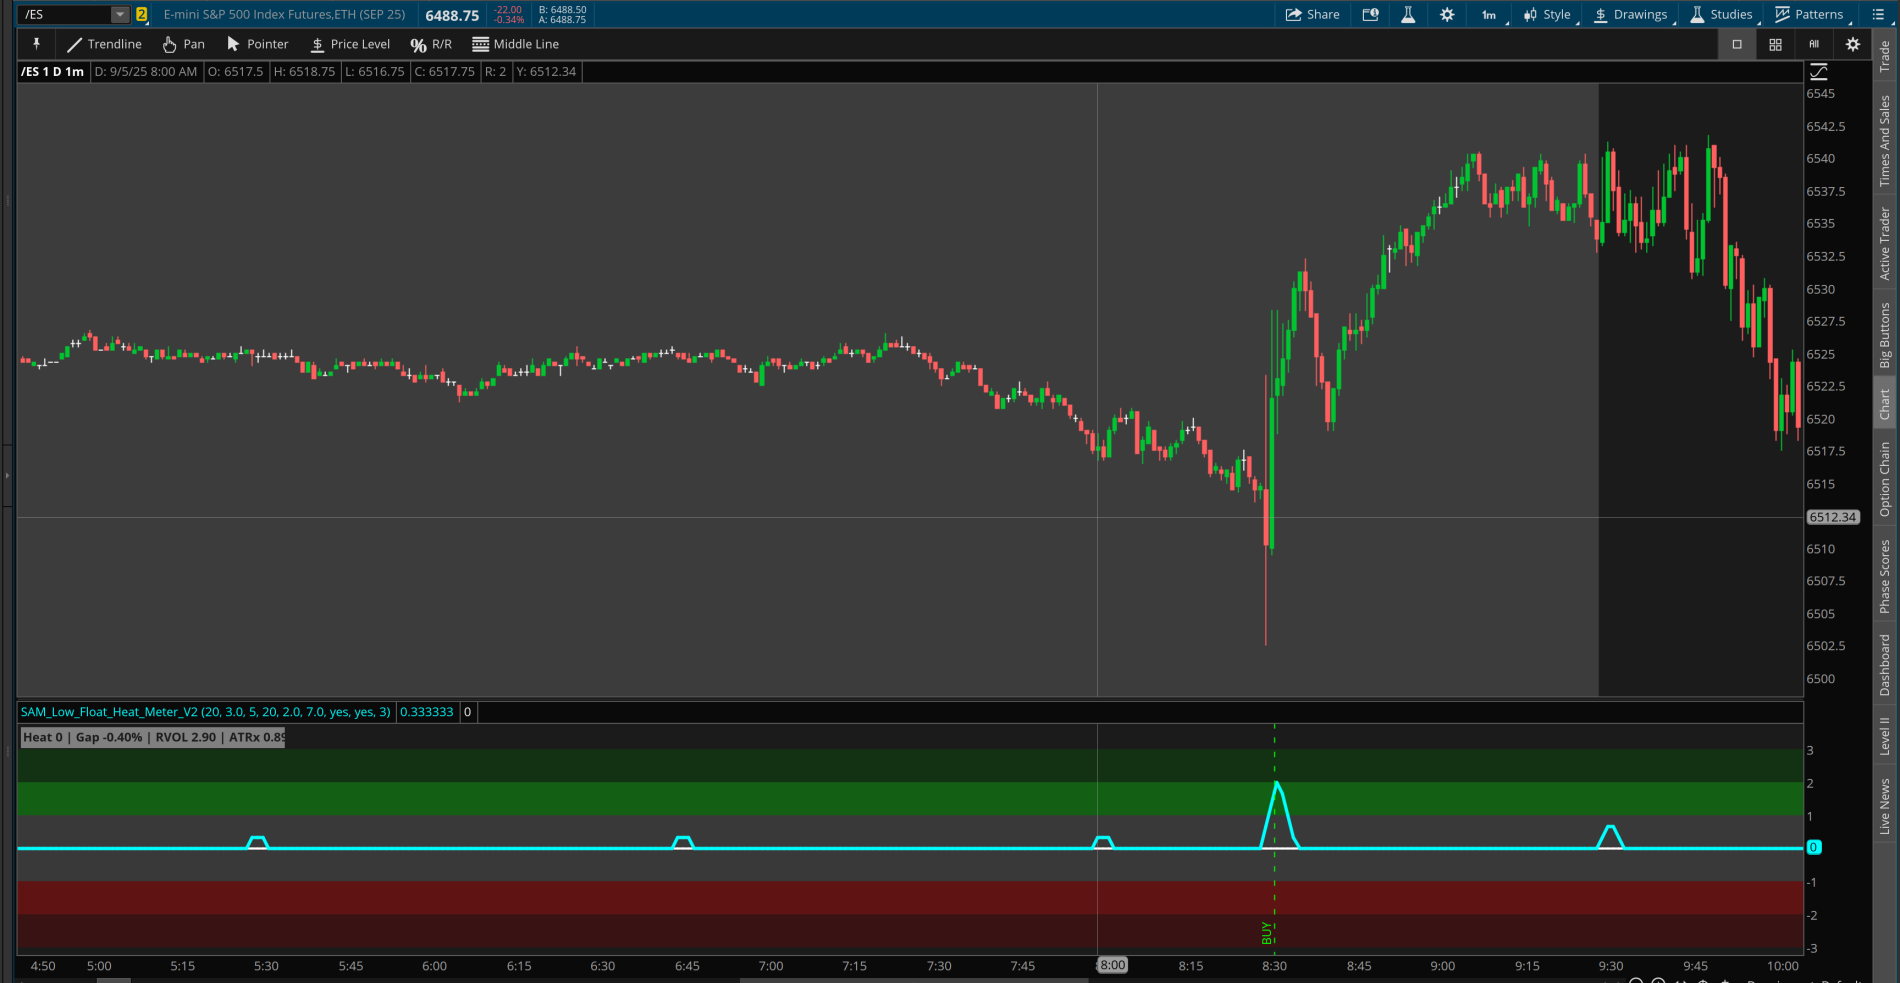Click the yellow 2 color link badge
1900x983 pixels.
(x=142, y=15)
